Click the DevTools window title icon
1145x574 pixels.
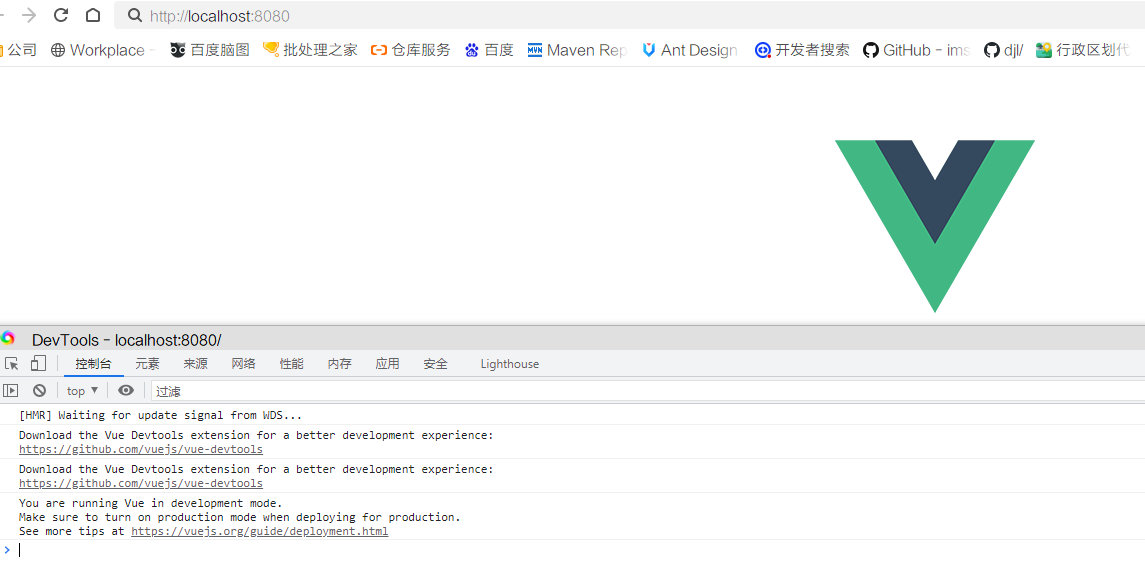tap(8, 338)
